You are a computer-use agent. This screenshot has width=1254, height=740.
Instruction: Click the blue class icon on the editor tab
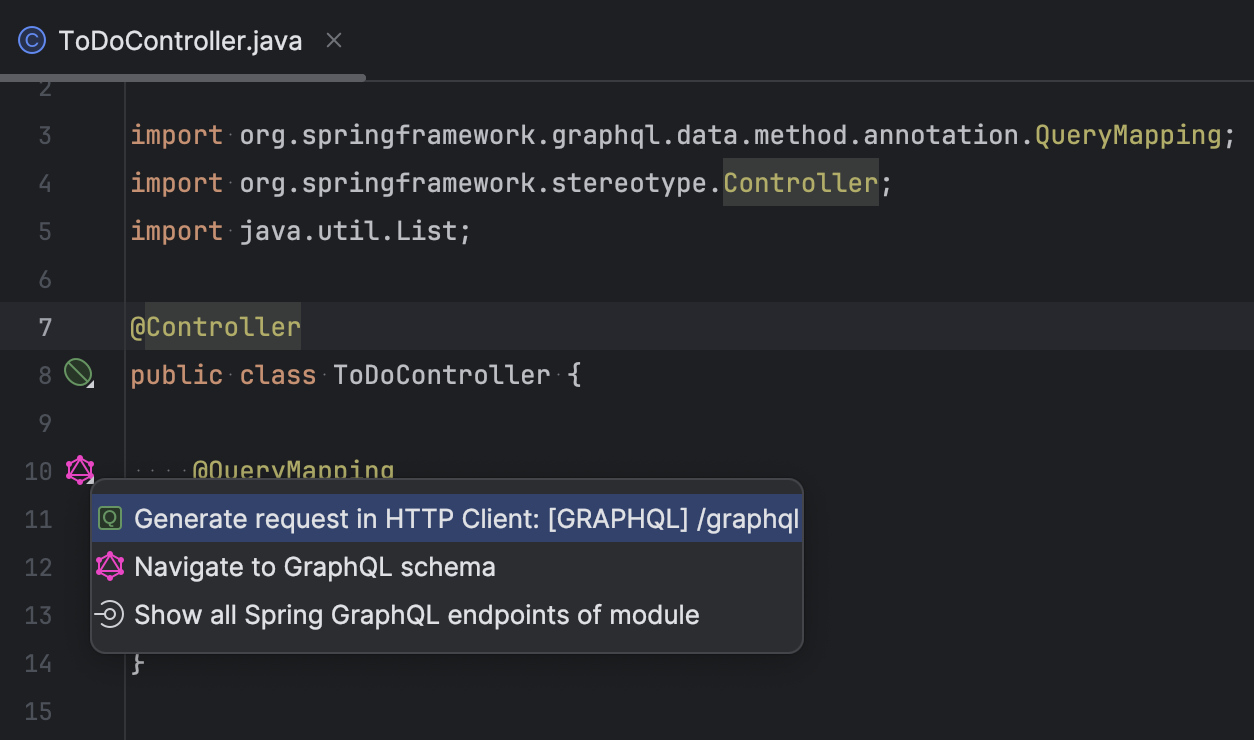point(30,40)
